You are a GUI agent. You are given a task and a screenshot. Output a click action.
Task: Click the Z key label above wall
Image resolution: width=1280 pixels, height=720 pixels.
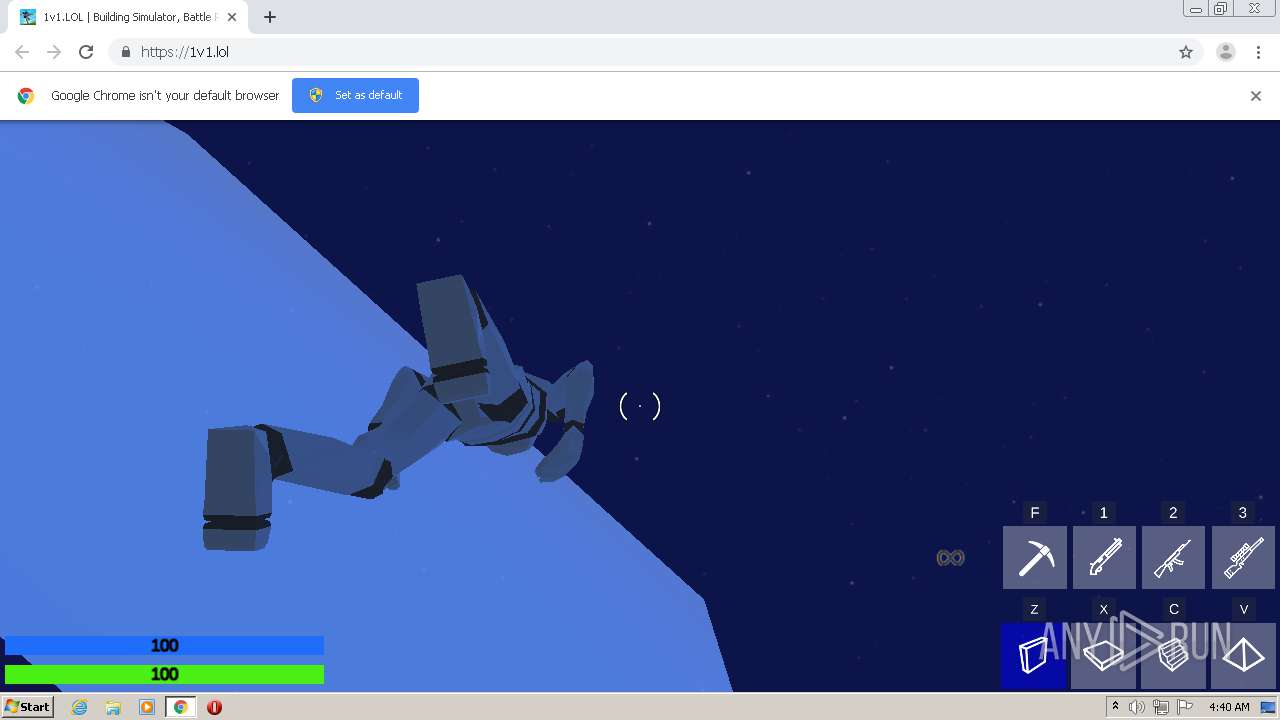[x=1034, y=609]
